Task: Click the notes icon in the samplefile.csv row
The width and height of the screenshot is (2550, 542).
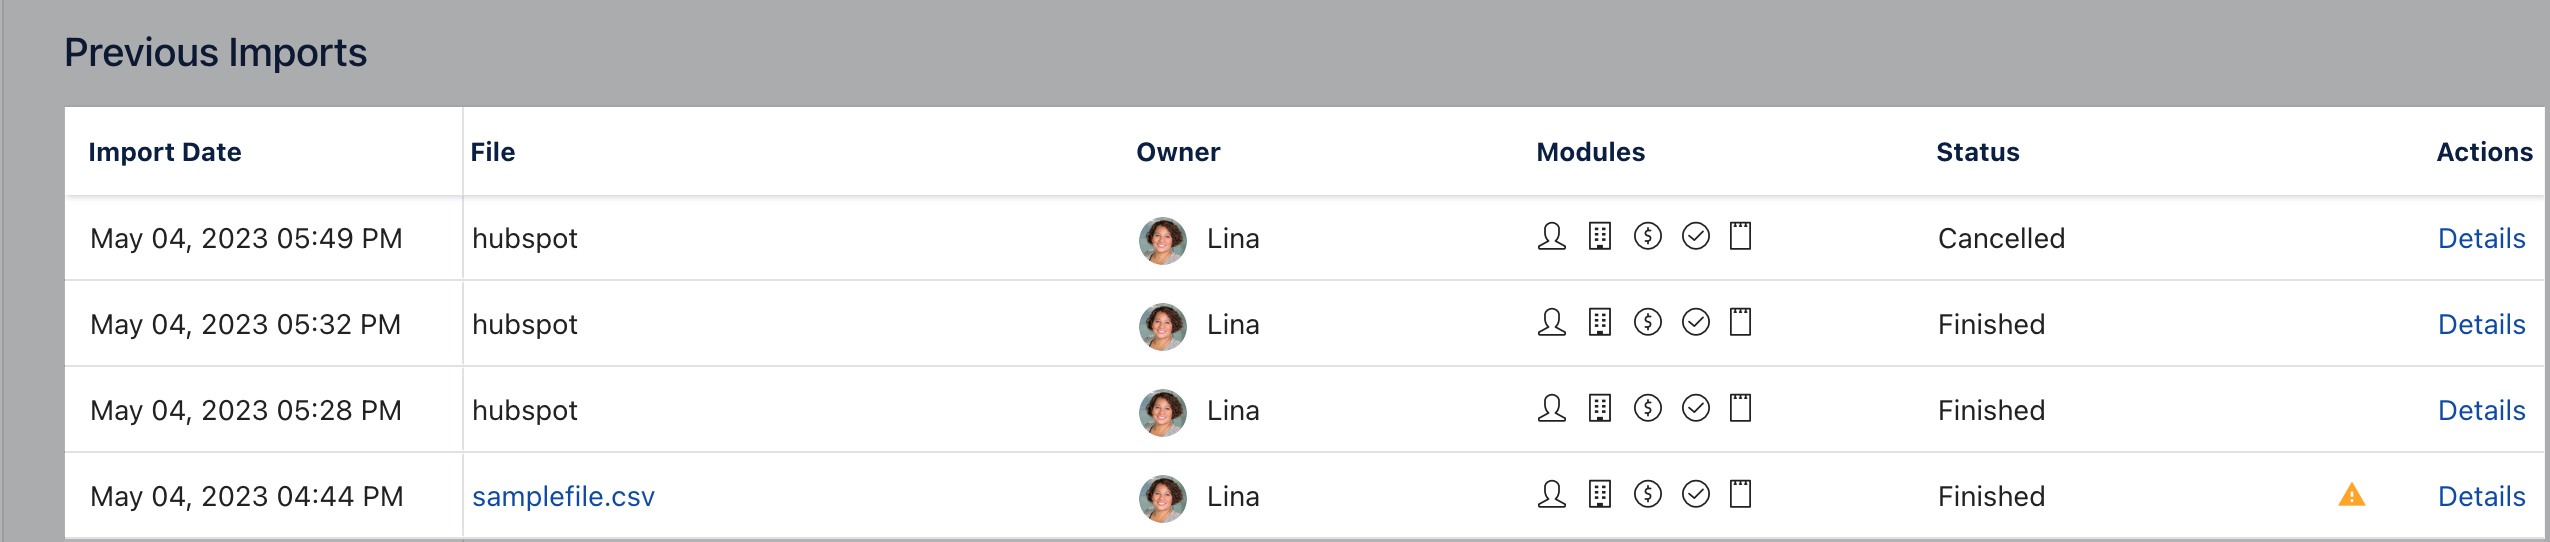Action: (1741, 494)
